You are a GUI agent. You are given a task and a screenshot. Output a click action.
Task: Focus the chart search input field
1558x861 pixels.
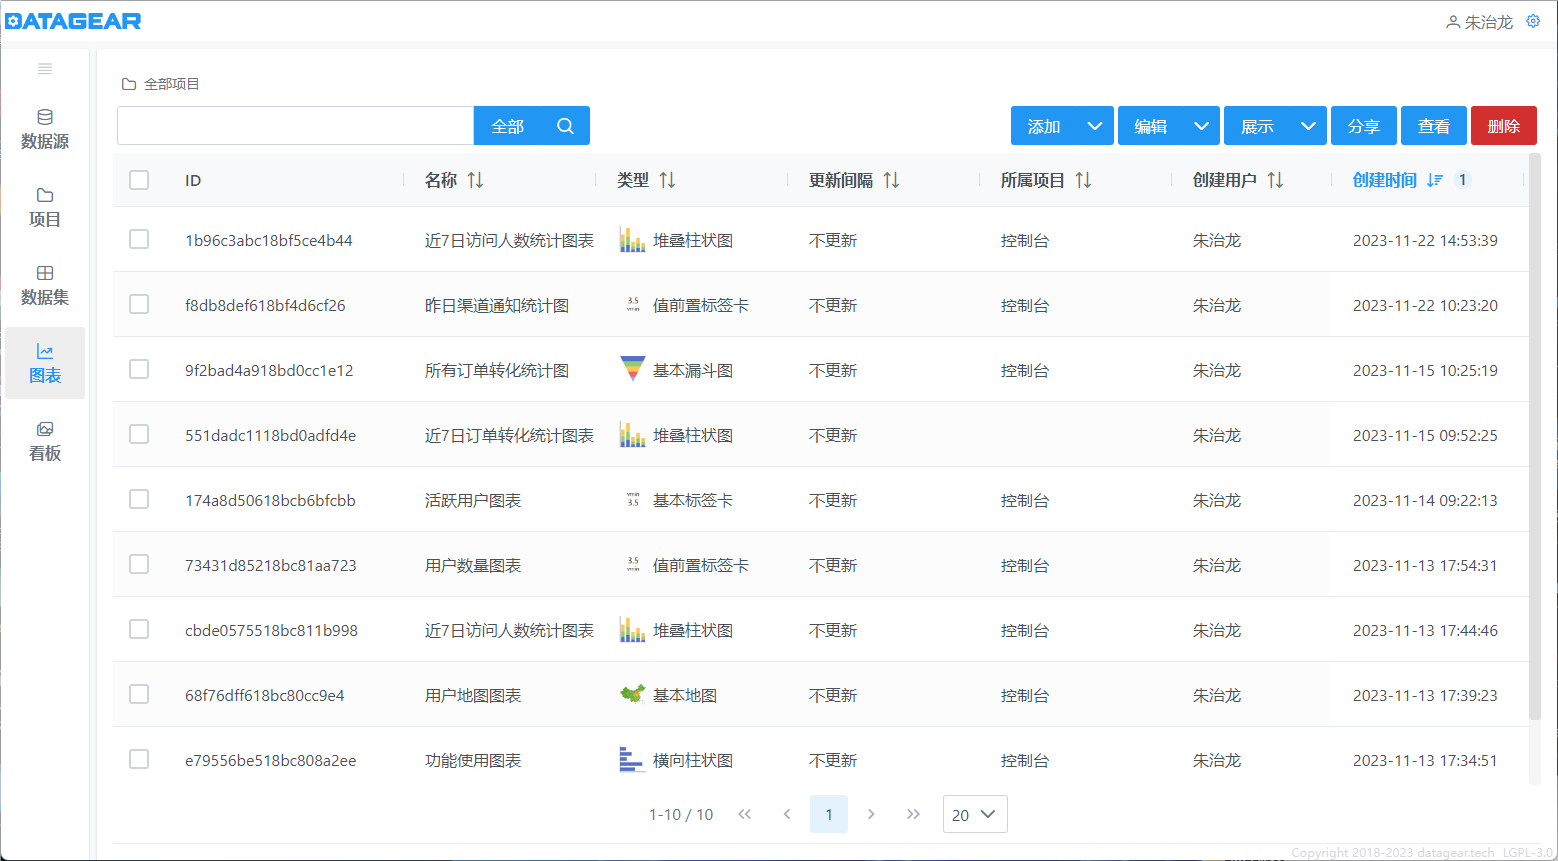point(295,126)
